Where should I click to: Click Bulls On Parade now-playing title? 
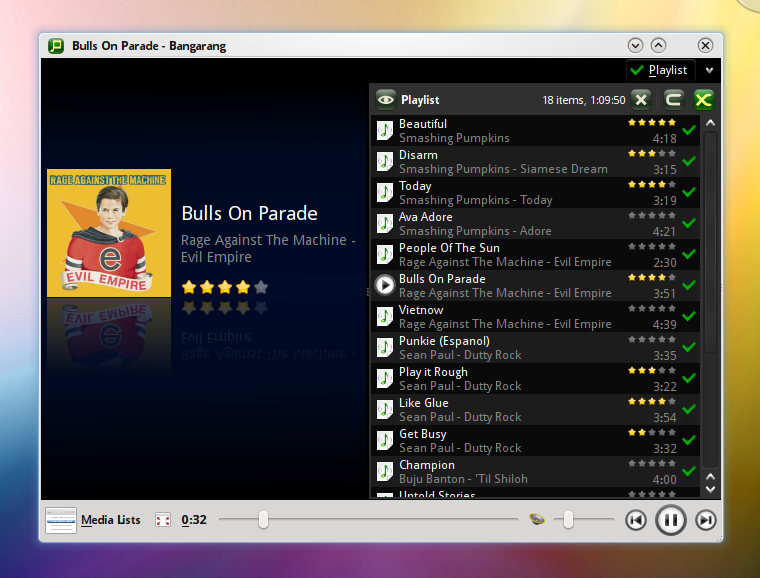click(x=250, y=213)
